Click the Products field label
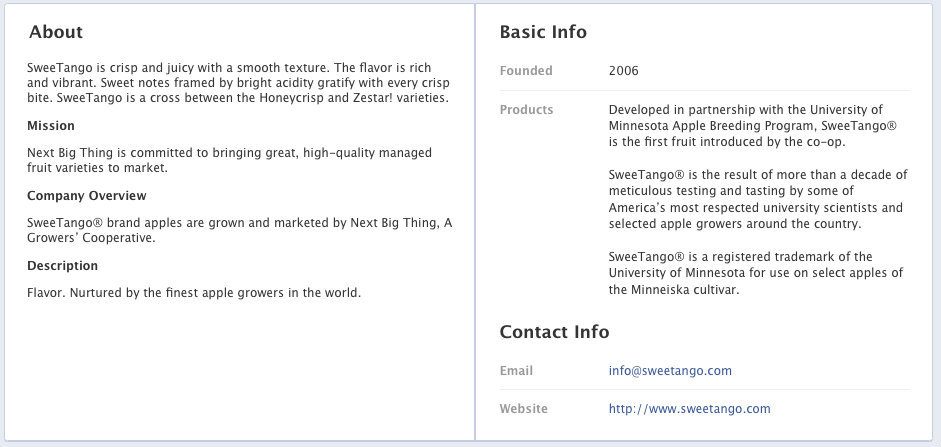Viewport: 941px width, 447px height. click(526, 110)
